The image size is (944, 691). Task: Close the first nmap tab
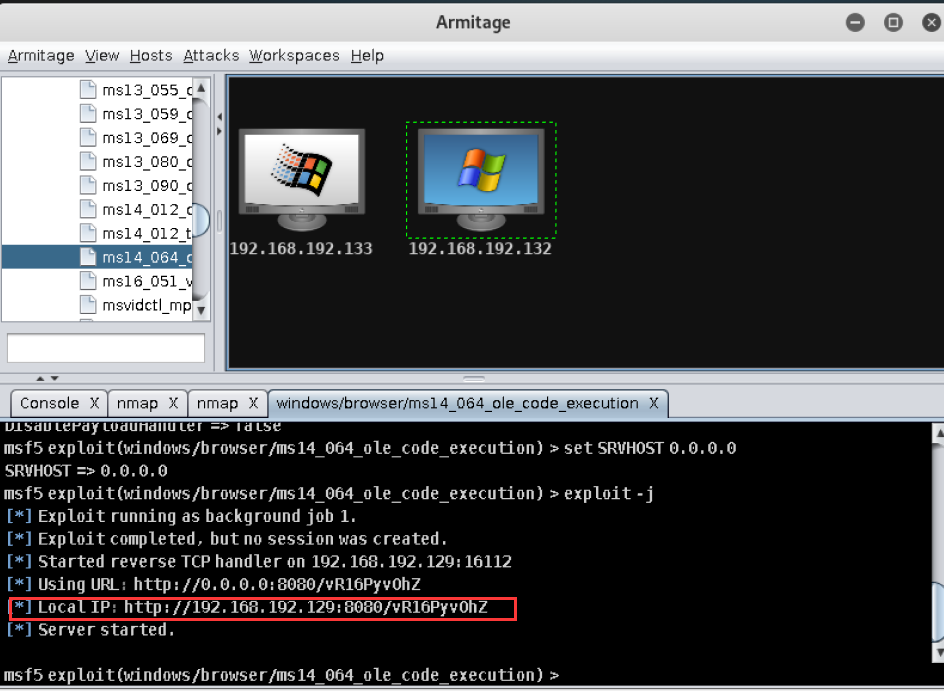point(173,403)
